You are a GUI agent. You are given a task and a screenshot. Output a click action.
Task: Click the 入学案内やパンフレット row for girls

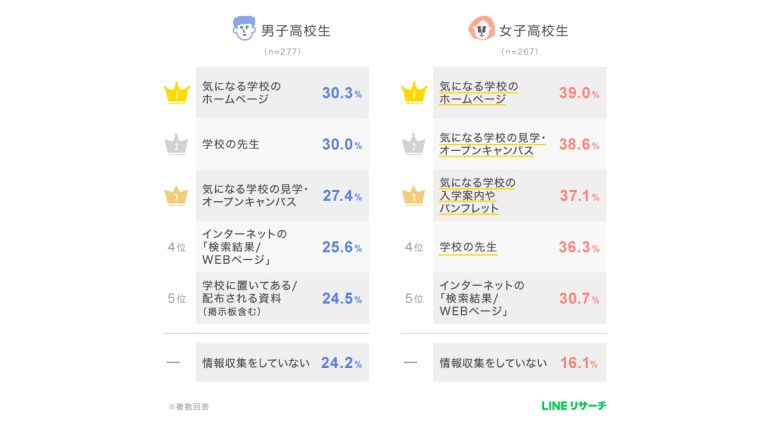point(520,196)
